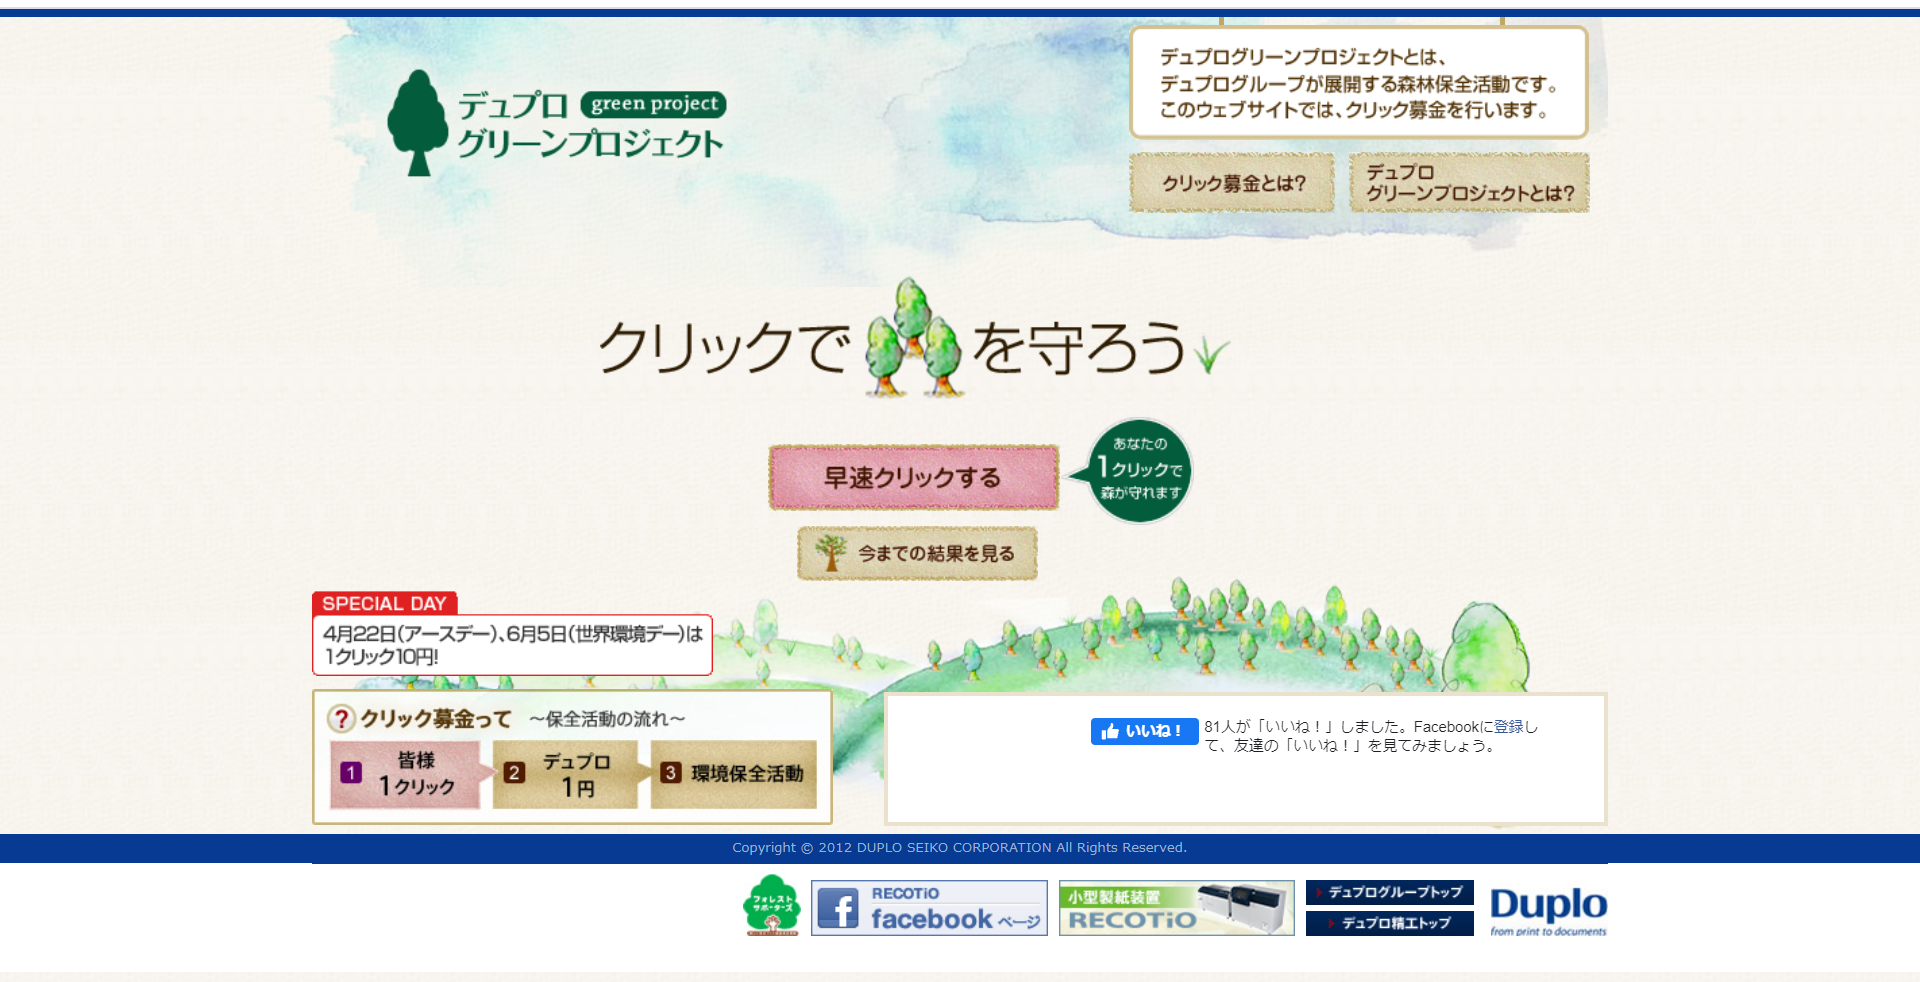Go to 'デュプロ精工トップ' link
The width and height of the screenshot is (1920, 982).
[x=1390, y=923]
